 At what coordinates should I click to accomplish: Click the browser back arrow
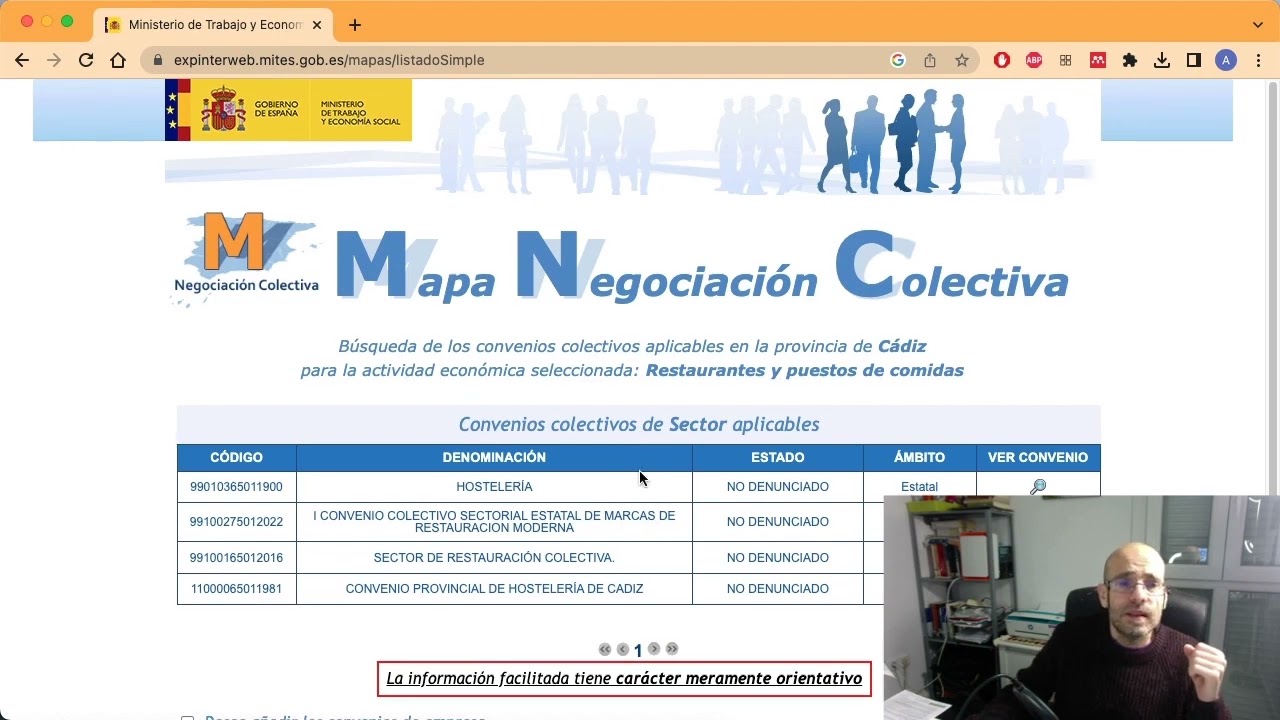click(x=22, y=60)
